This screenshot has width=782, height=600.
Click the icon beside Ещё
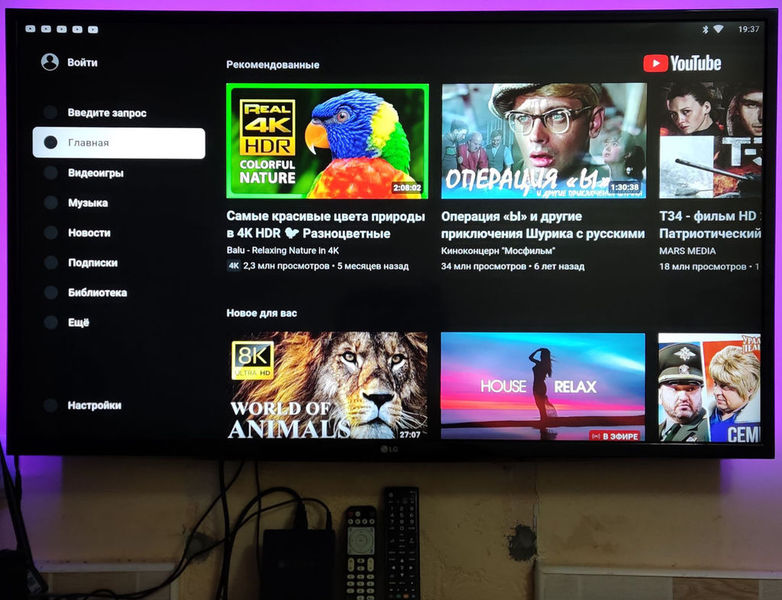50,323
